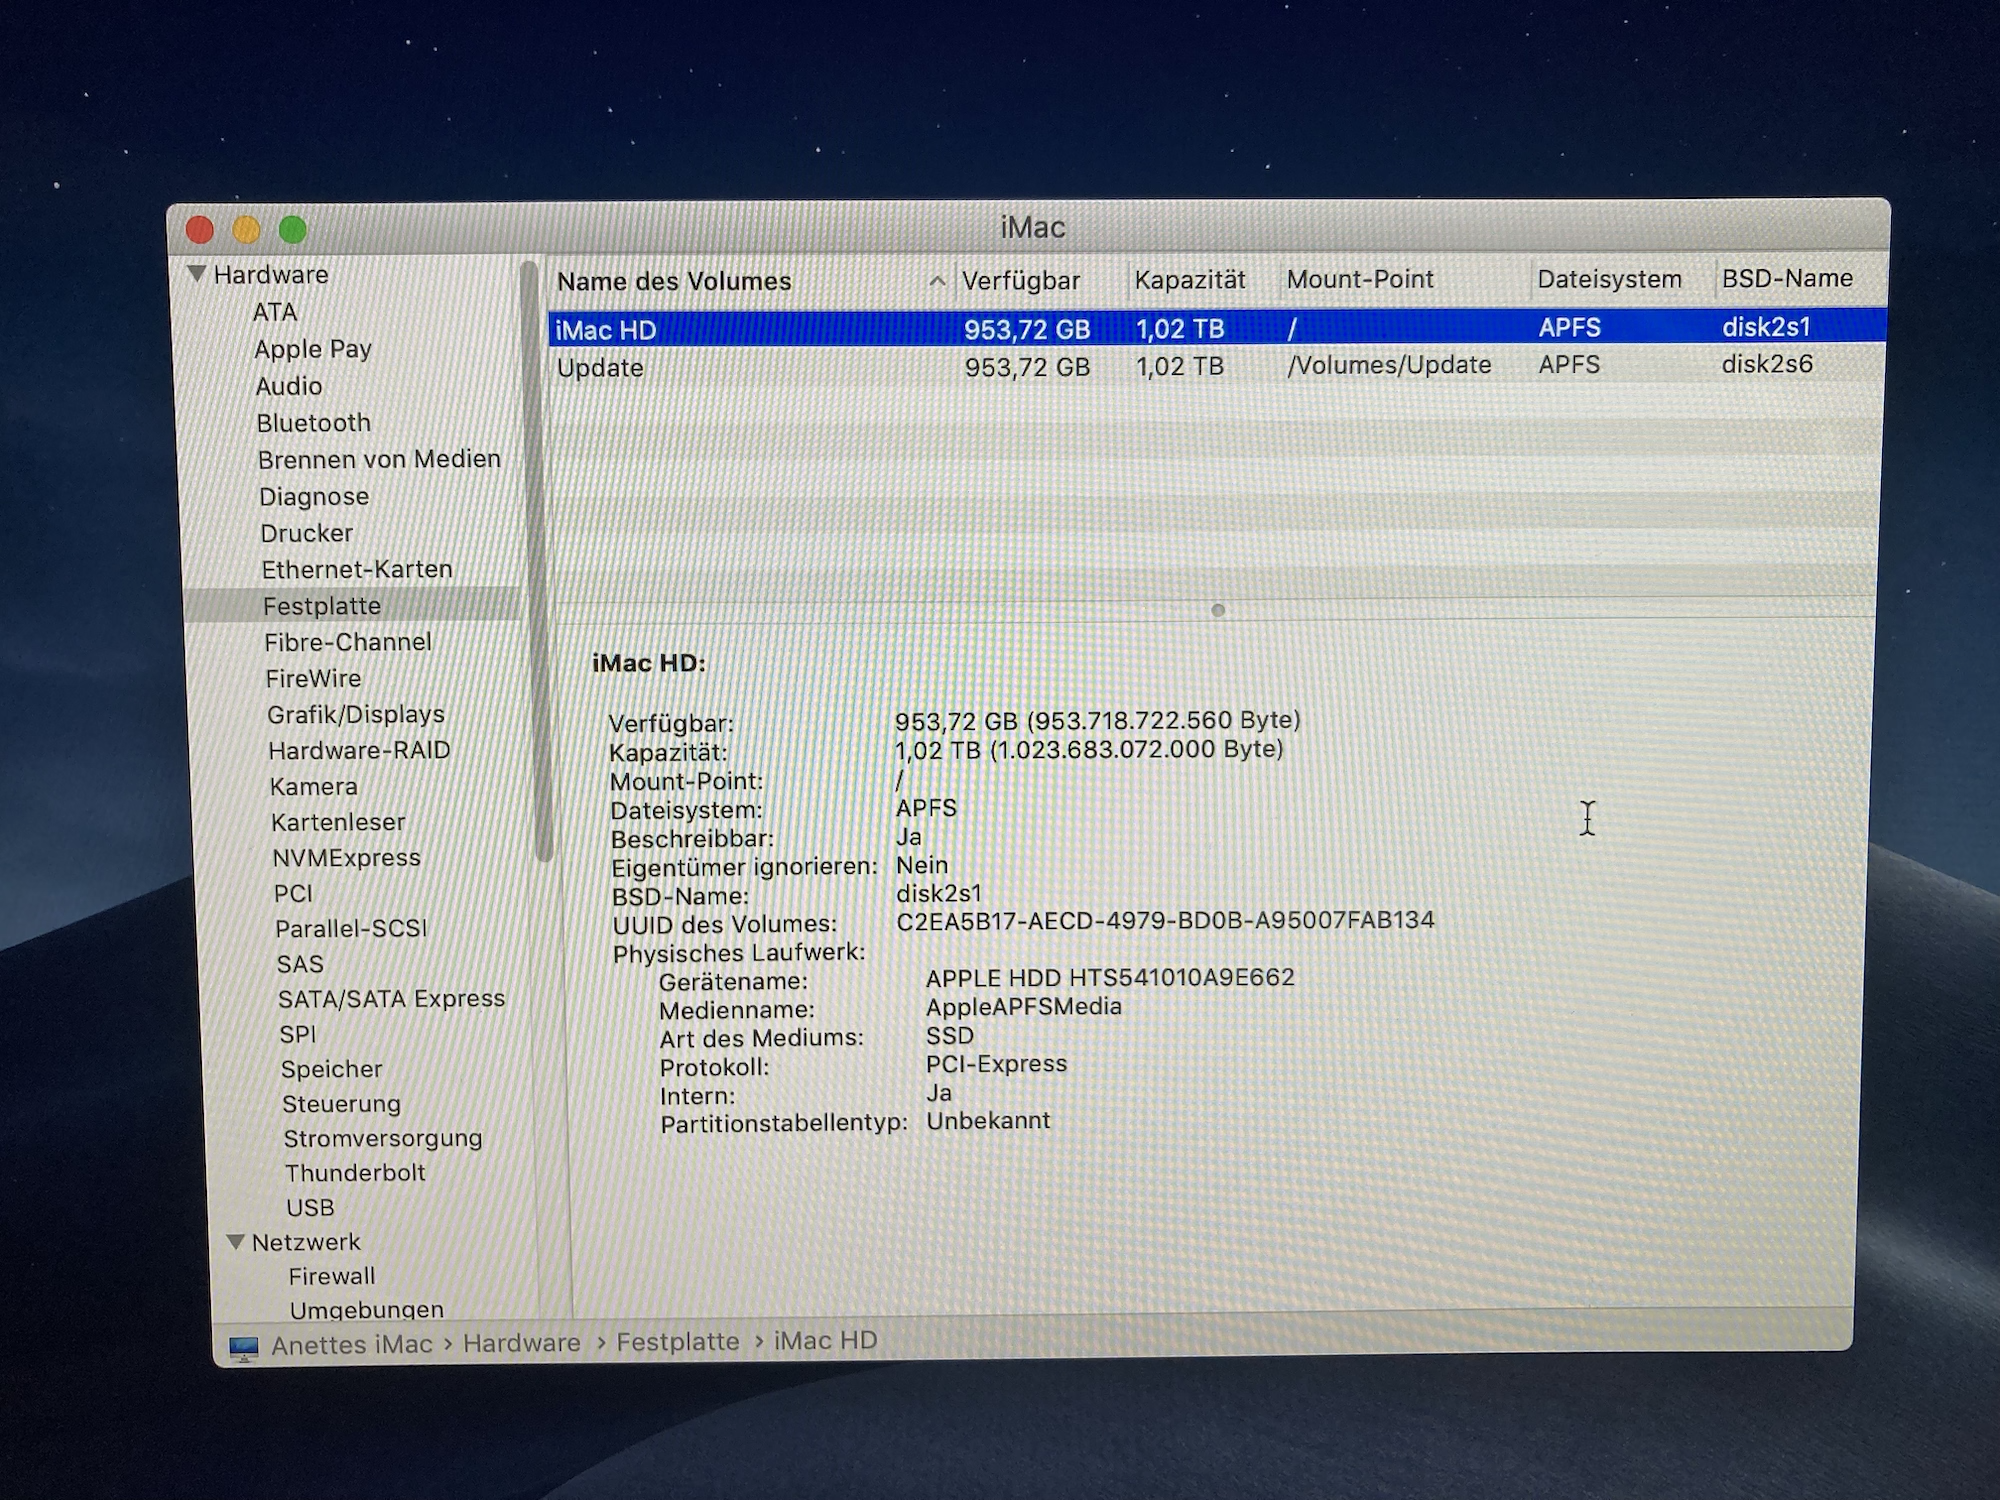Click Festplatte in the bottom path bar
Image resolution: width=2000 pixels, height=1500 pixels.
pos(677,1342)
